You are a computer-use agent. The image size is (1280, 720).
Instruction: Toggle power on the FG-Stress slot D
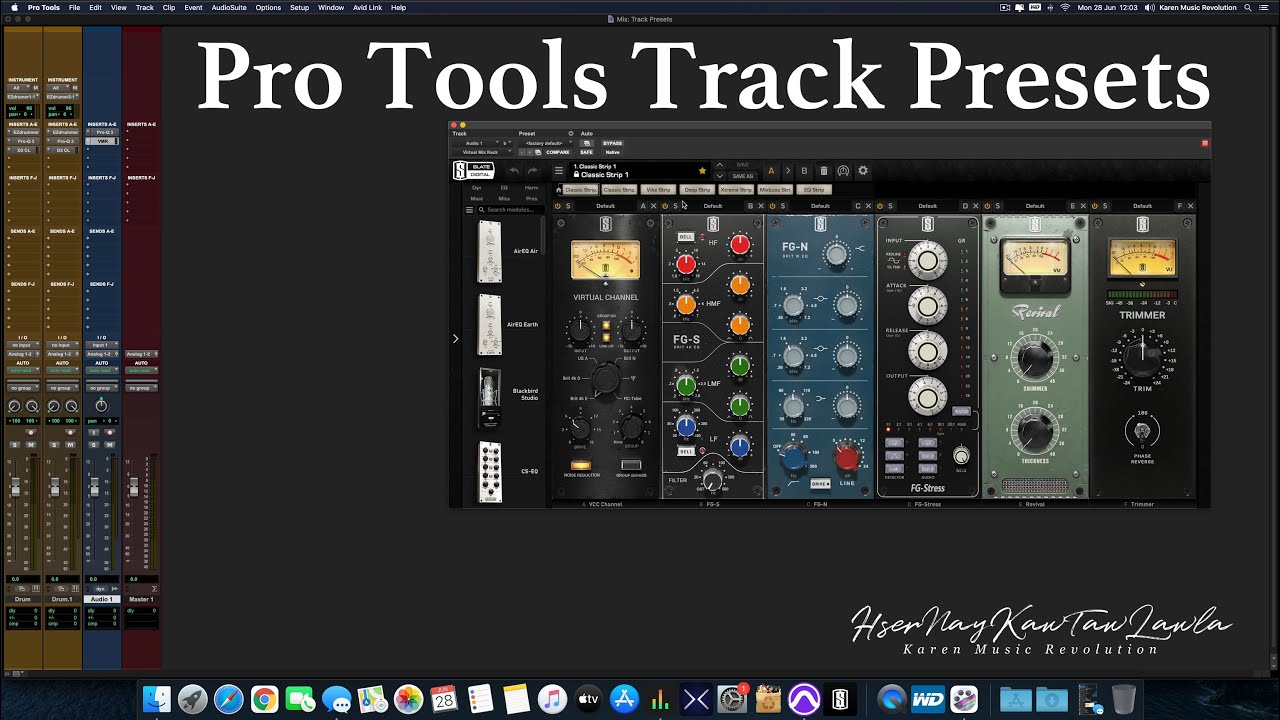[x=880, y=206]
